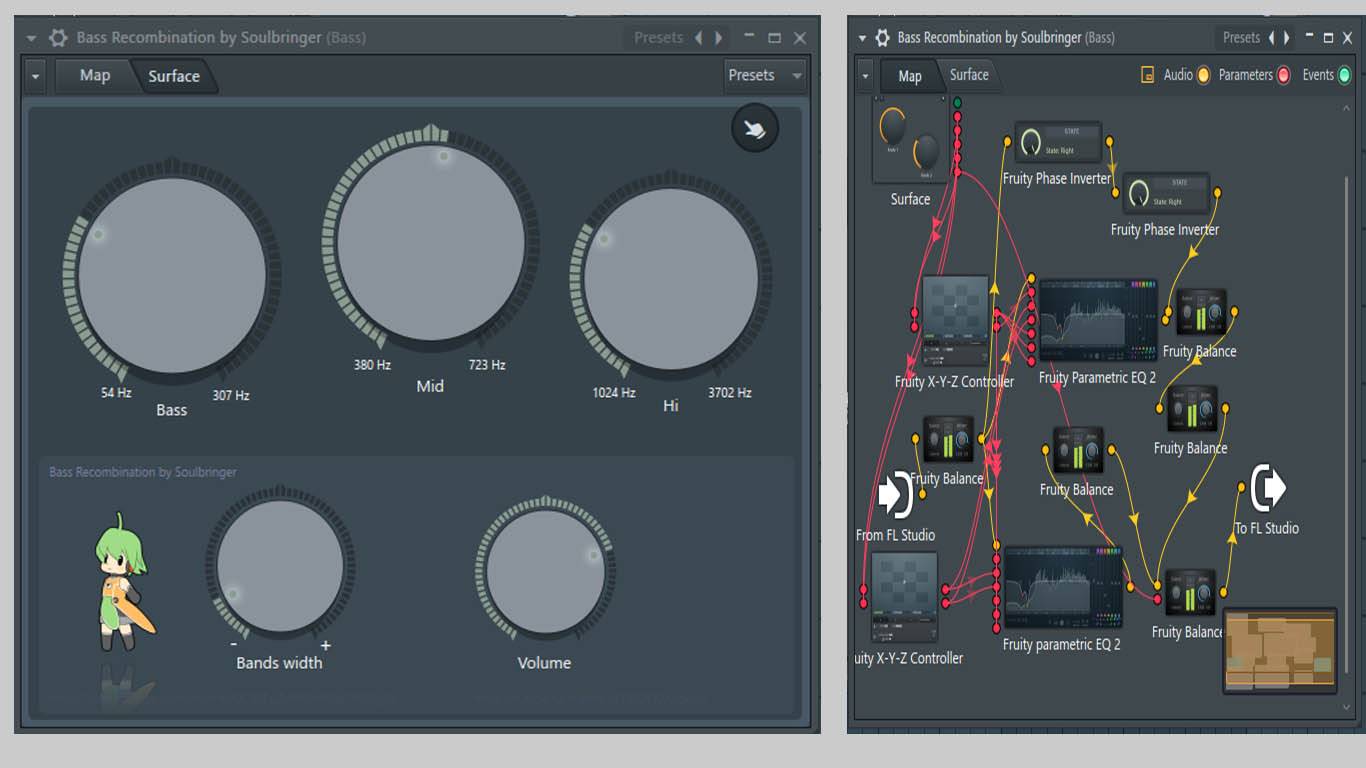This screenshot has height=768, width=1366.
Task: Select the lower Fruity X-Y-Z Controller node
Action: (904, 598)
